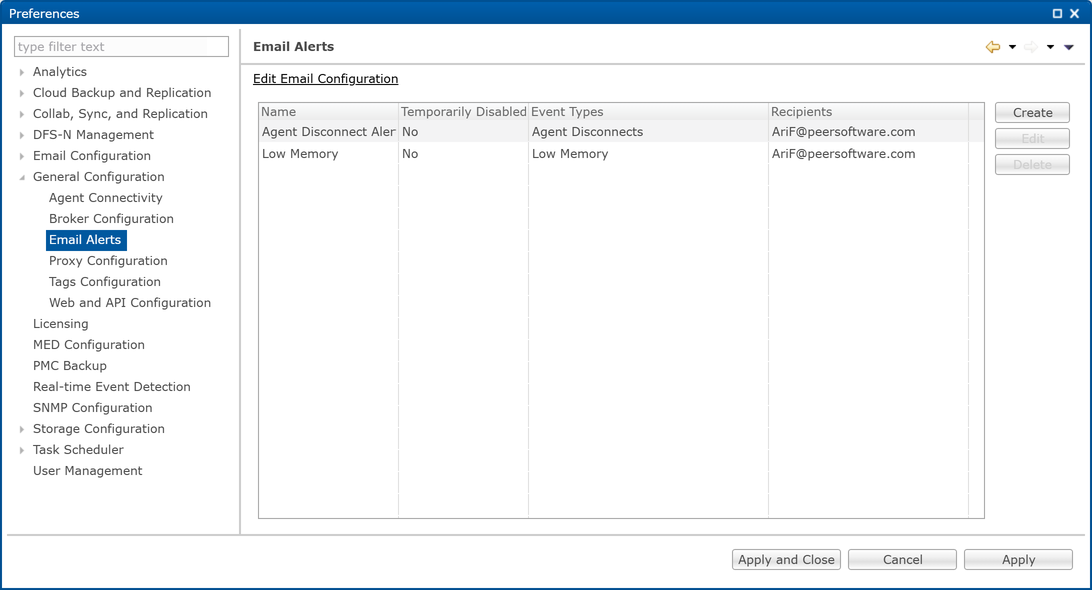Select Email Configuration in the tree
1092x590 pixels.
[x=92, y=155]
